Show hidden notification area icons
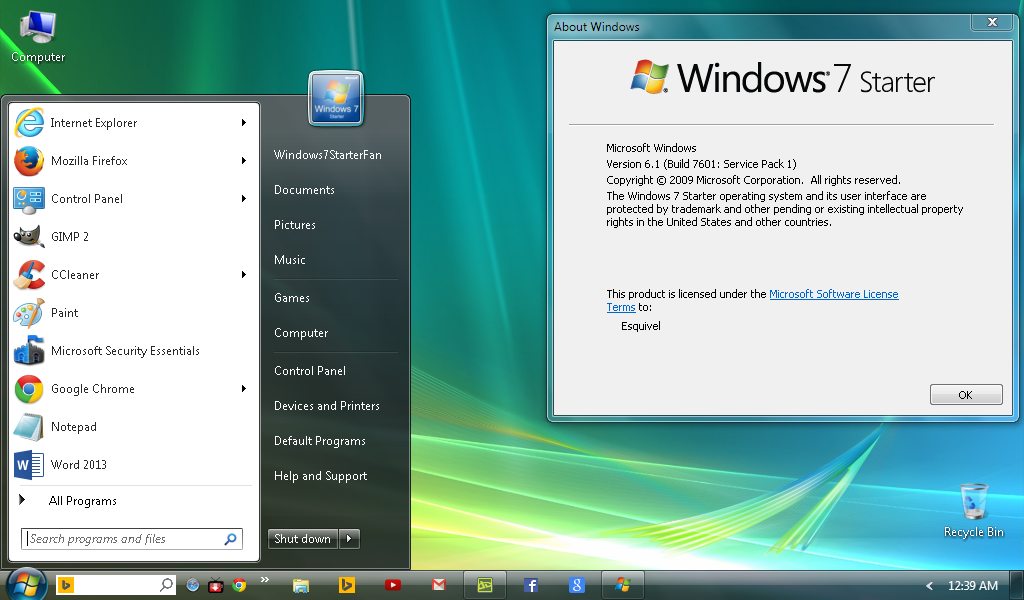The image size is (1024, 600). click(929, 586)
